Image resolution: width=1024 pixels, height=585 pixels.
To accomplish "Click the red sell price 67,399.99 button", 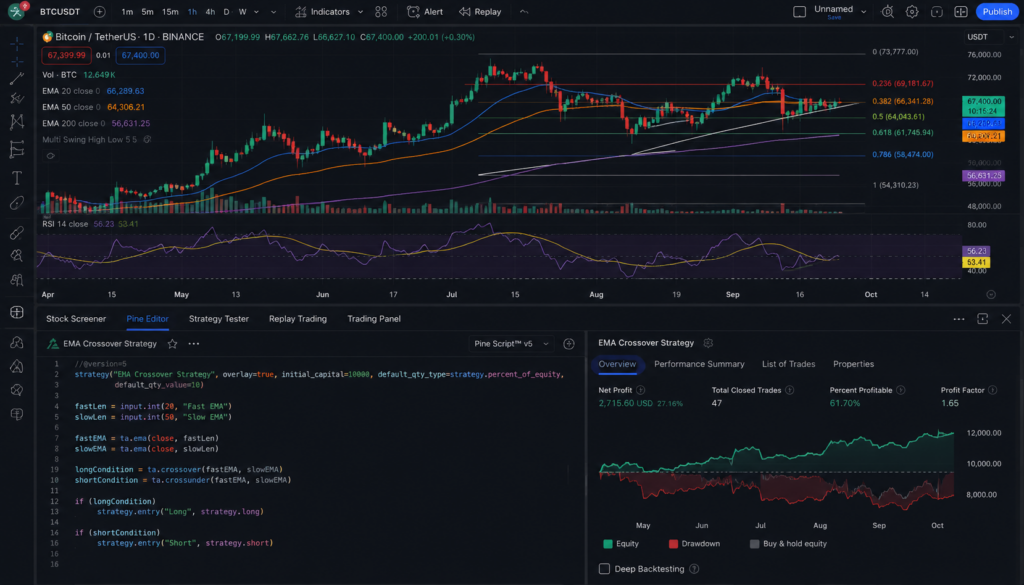I will coord(67,55).
